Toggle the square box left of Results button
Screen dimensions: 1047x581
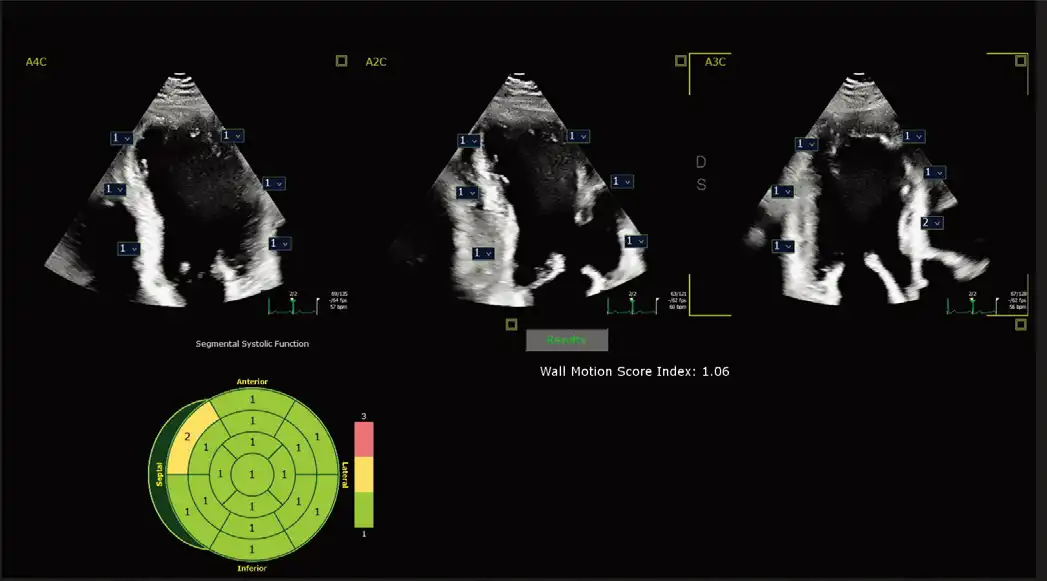click(511, 324)
